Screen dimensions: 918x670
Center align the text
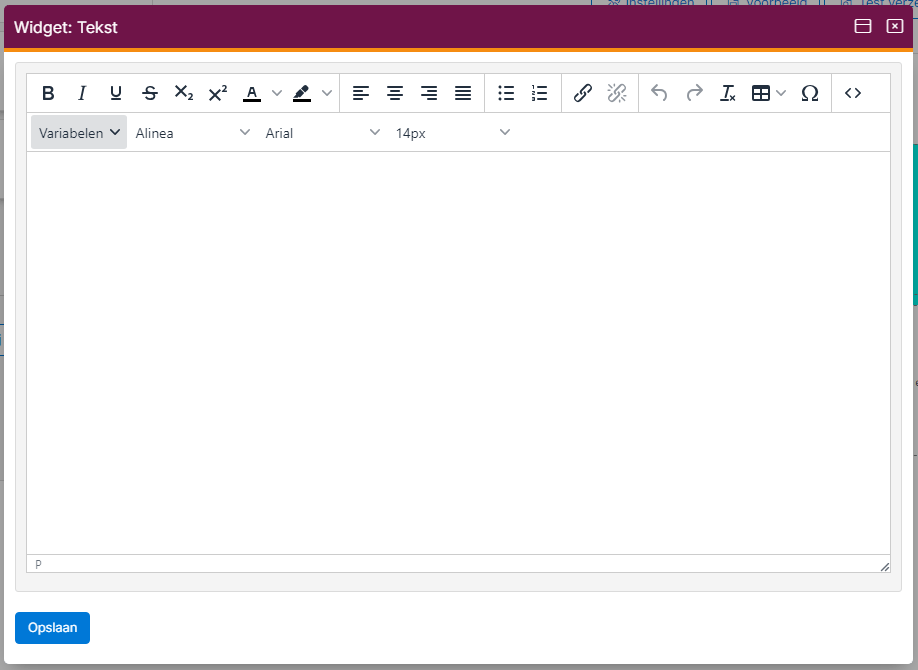click(395, 93)
